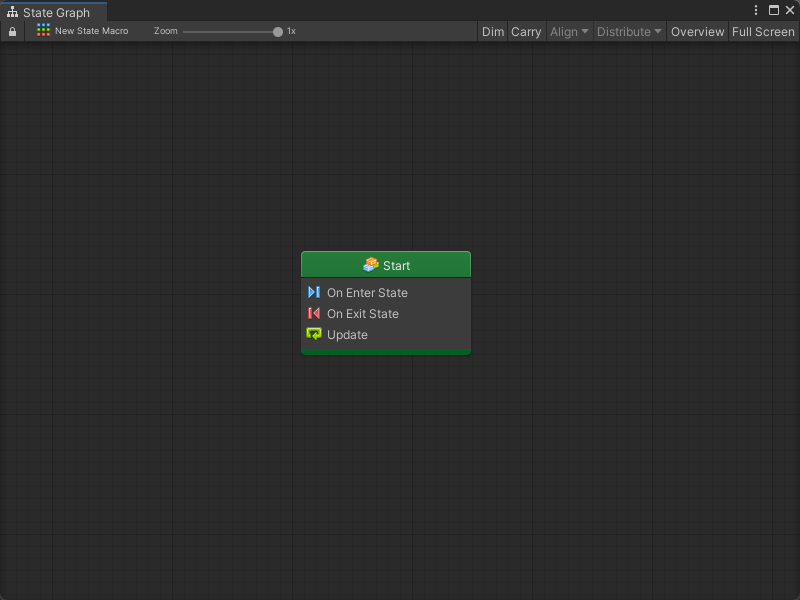800x600 pixels.
Task: Toggle the Dim option
Action: click(x=493, y=32)
